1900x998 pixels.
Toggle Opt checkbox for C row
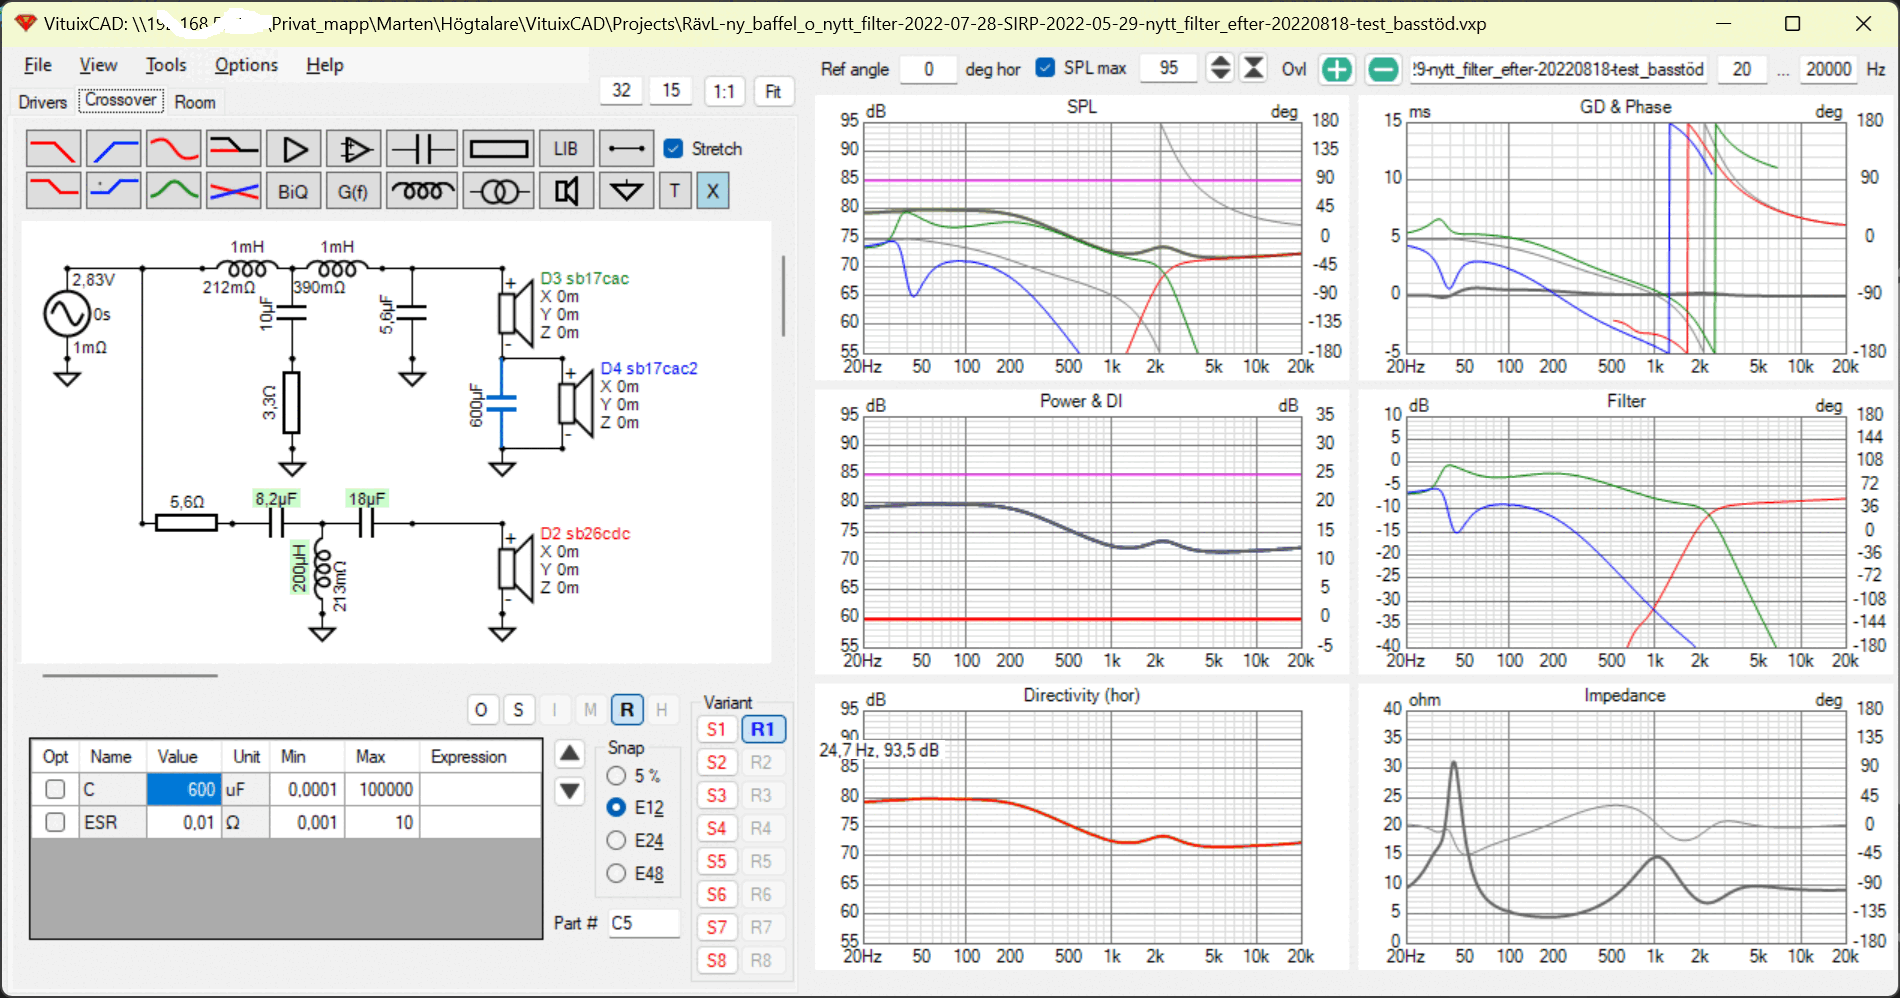pos(55,789)
